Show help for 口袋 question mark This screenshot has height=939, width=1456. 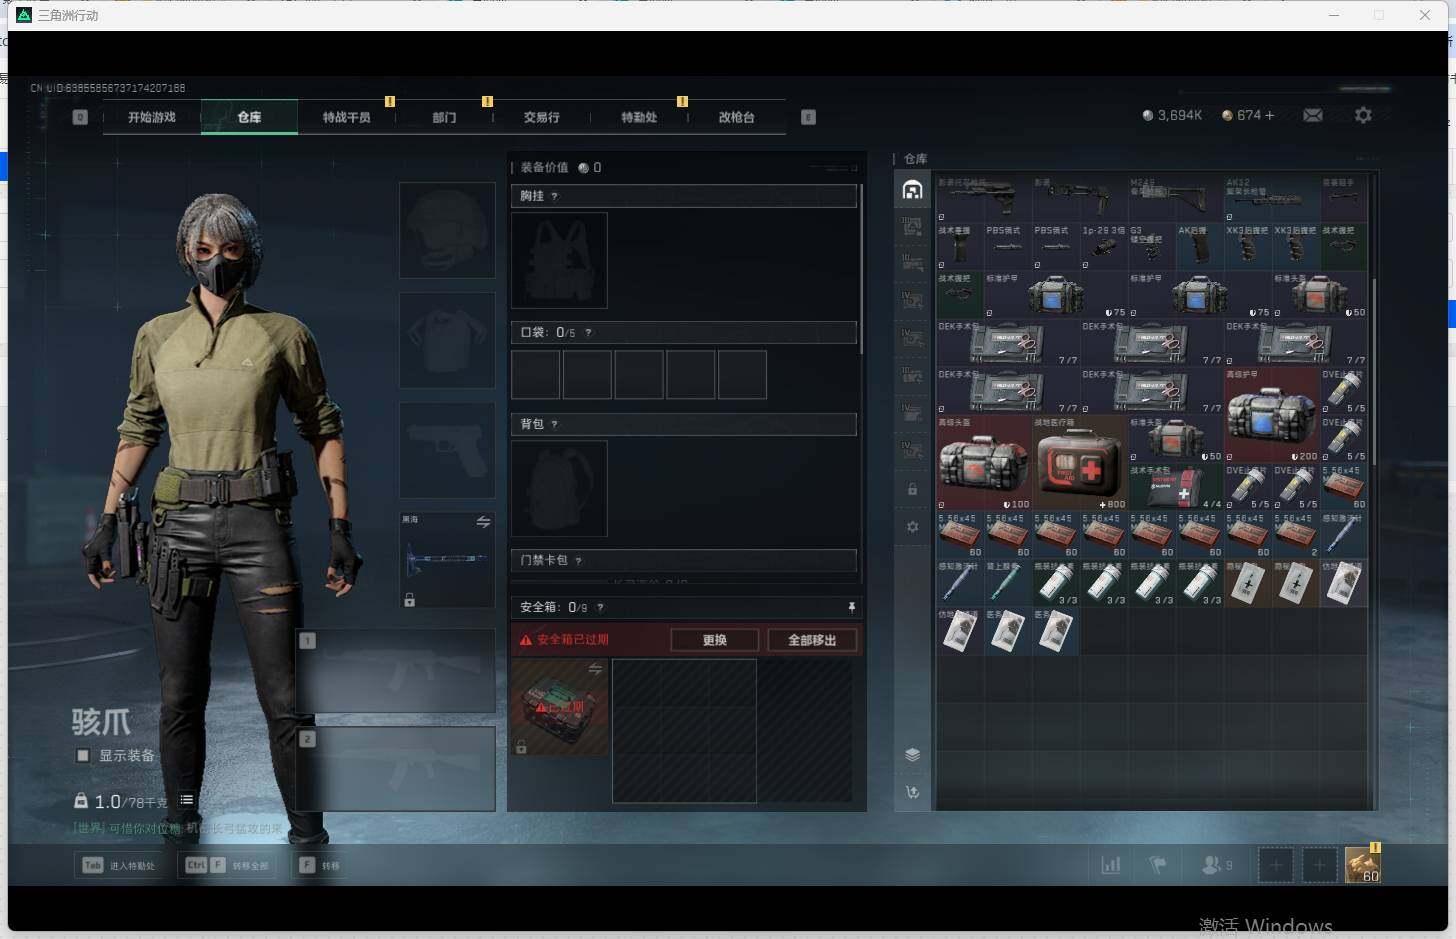point(588,332)
